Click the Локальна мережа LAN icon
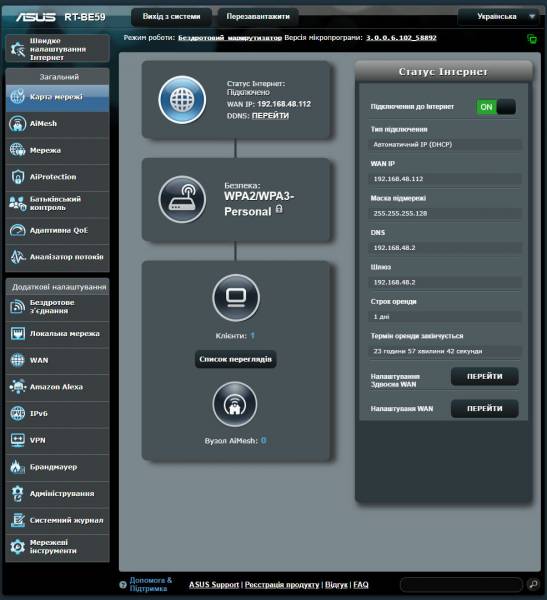547x600 pixels. (x=18, y=334)
